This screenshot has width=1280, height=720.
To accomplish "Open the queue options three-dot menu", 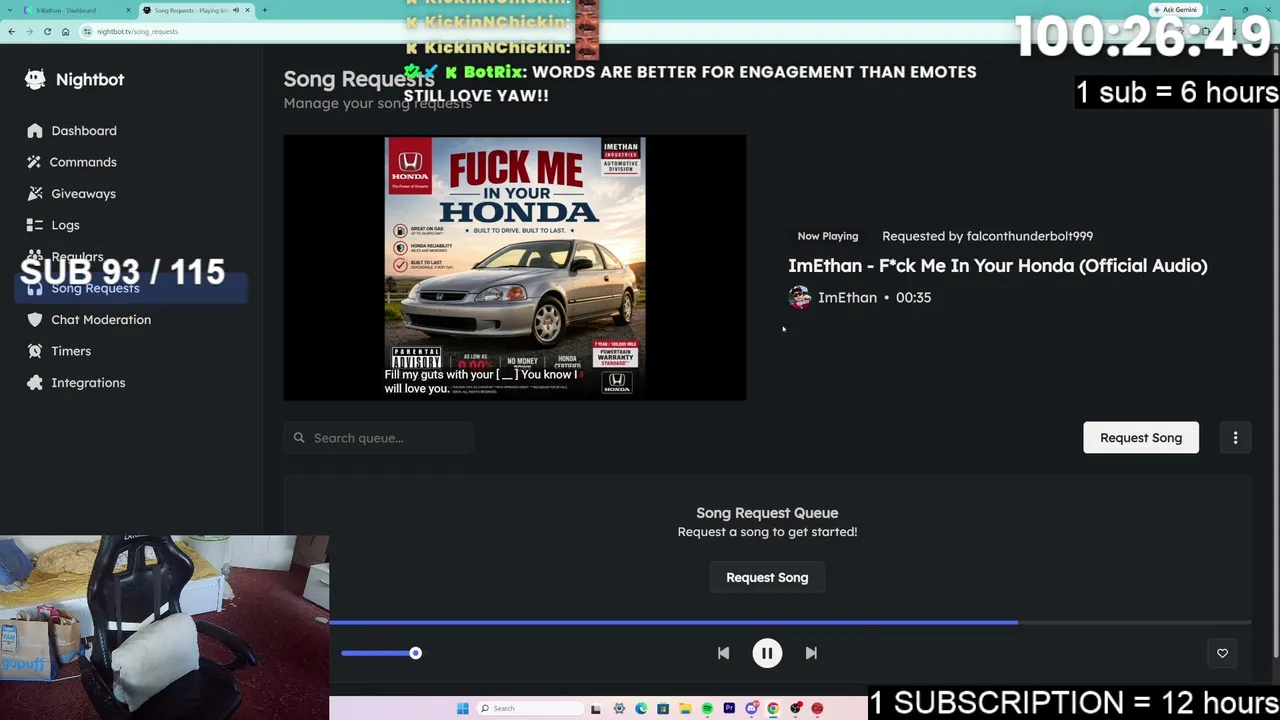I will point(1235,438).
